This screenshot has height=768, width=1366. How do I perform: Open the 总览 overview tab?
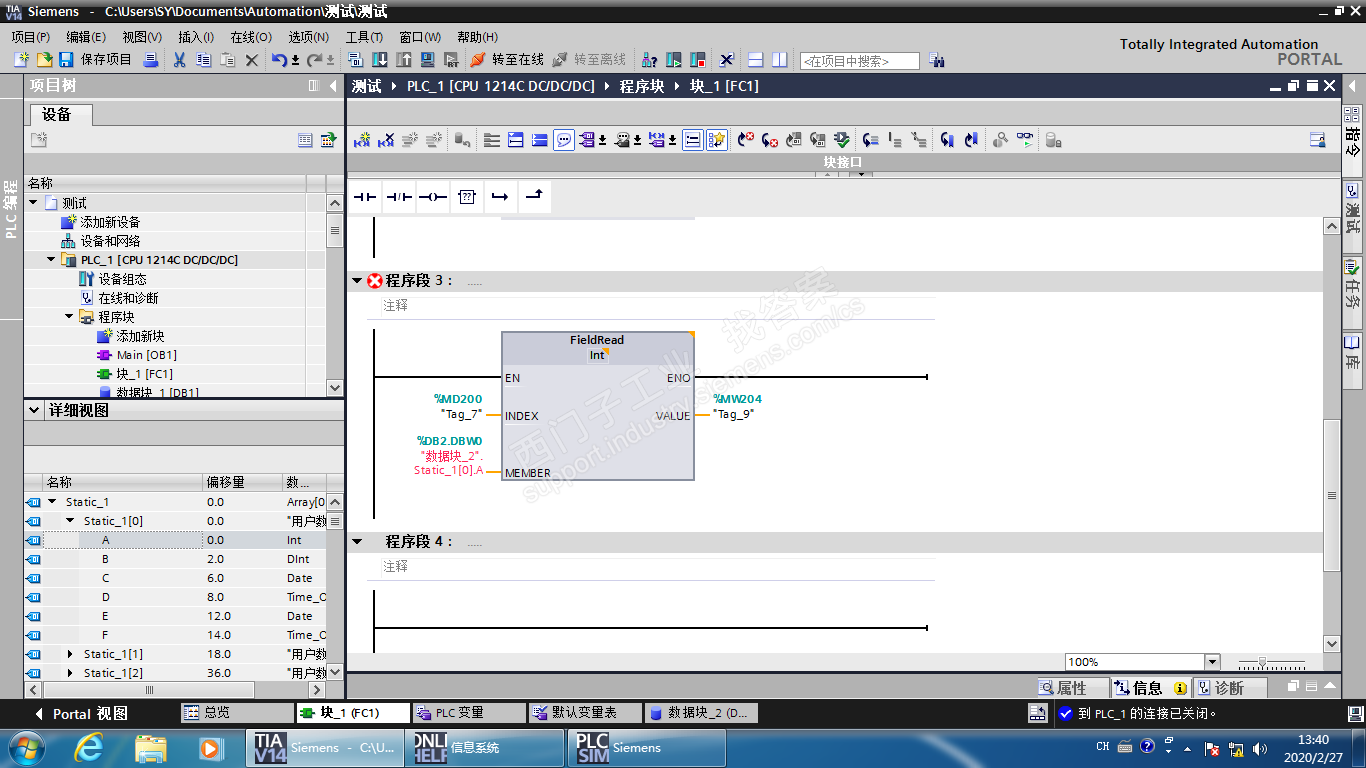[x=237, y=713]
